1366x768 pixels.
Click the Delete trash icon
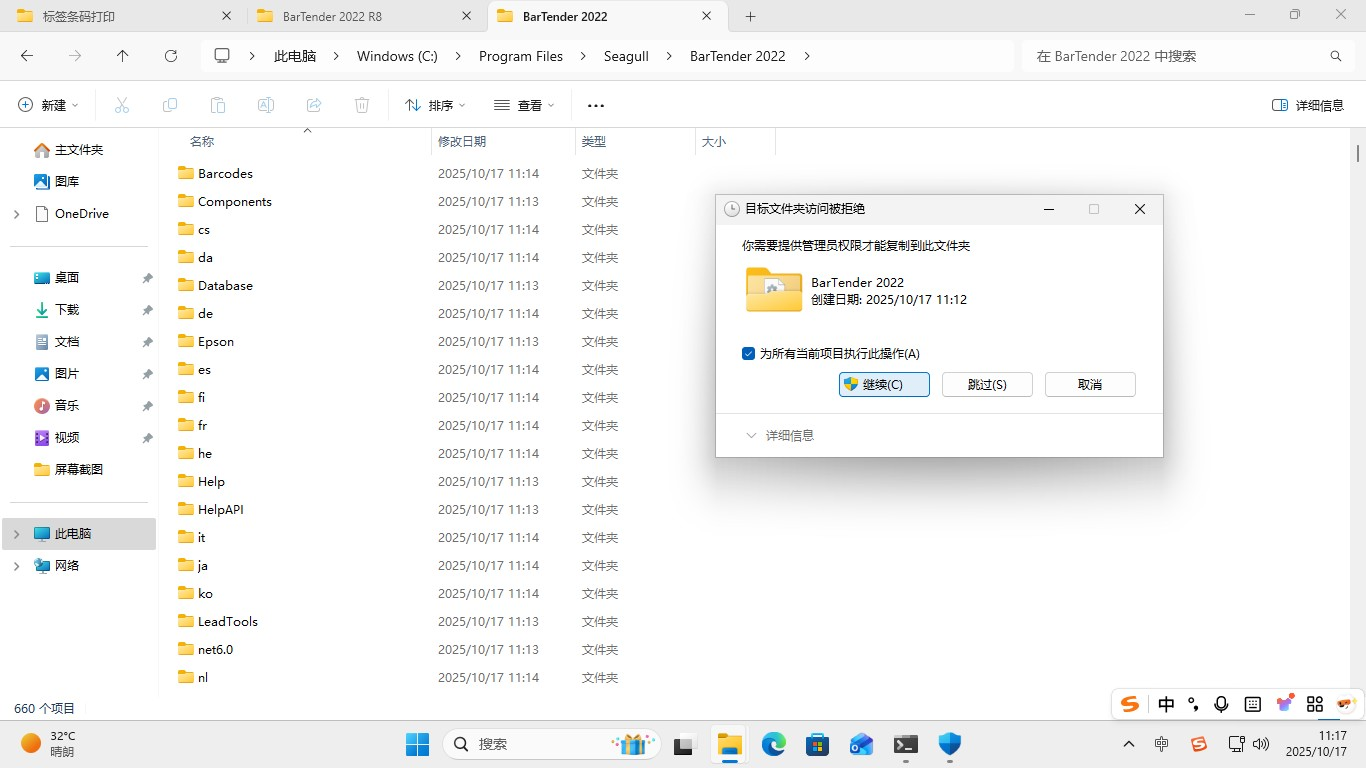pos(362,105)
